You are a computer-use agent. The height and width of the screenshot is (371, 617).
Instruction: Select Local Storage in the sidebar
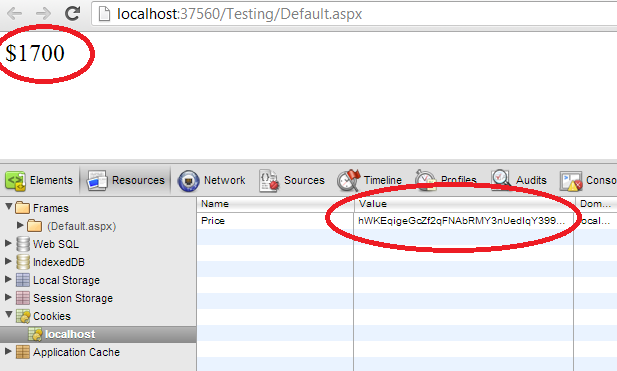pyautogui.click(x=67, y=280)
